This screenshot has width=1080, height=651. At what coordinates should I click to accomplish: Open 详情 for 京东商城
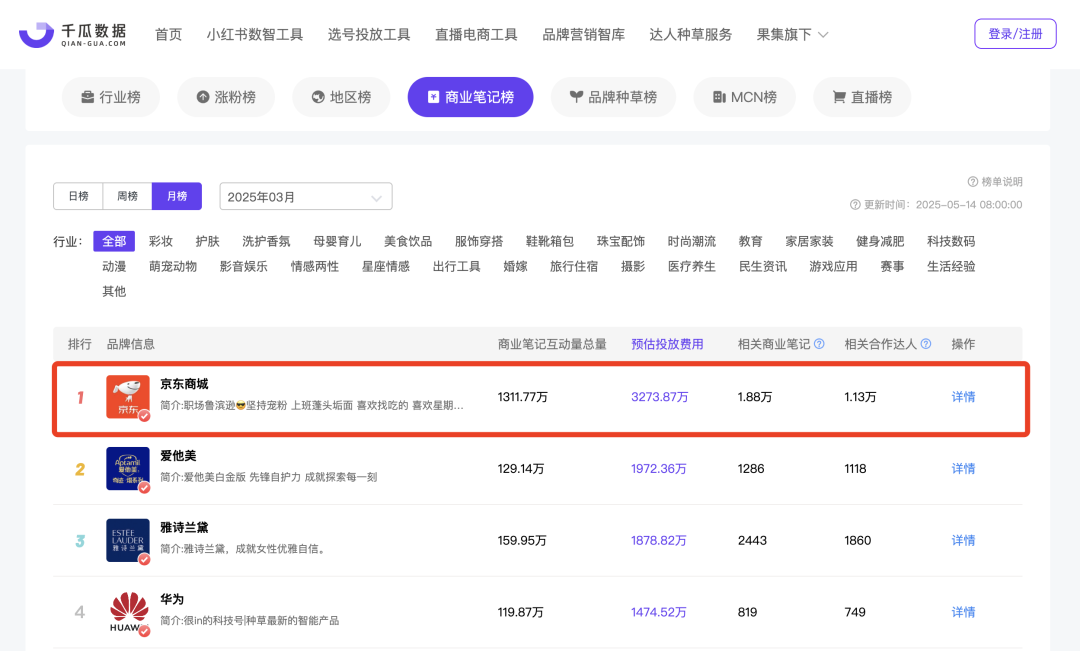pyautogui.click(x=962, y=397)
